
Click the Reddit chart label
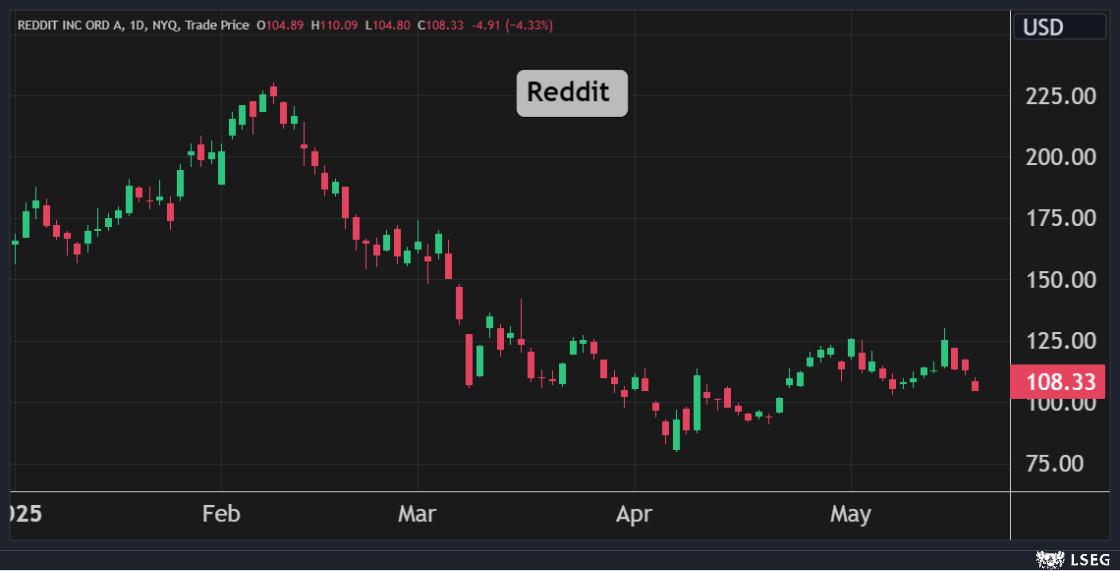coord(572,93)
